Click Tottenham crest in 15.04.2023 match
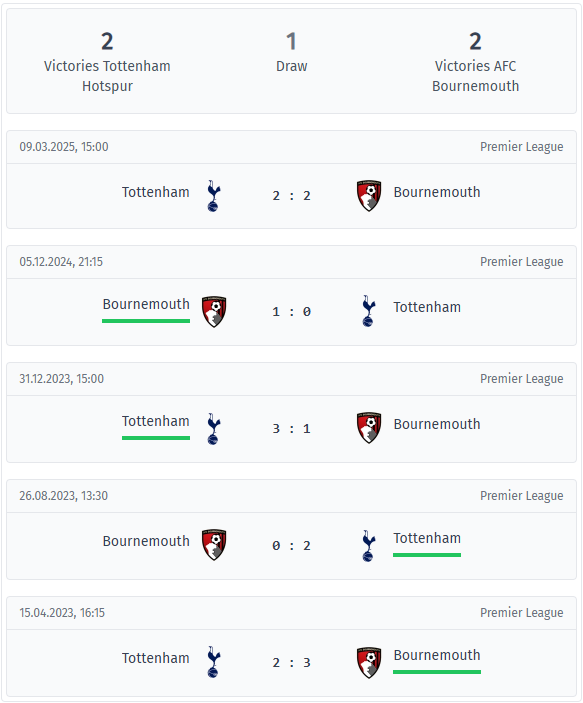Screen dimensions: 583x703 tap(213, 662)
